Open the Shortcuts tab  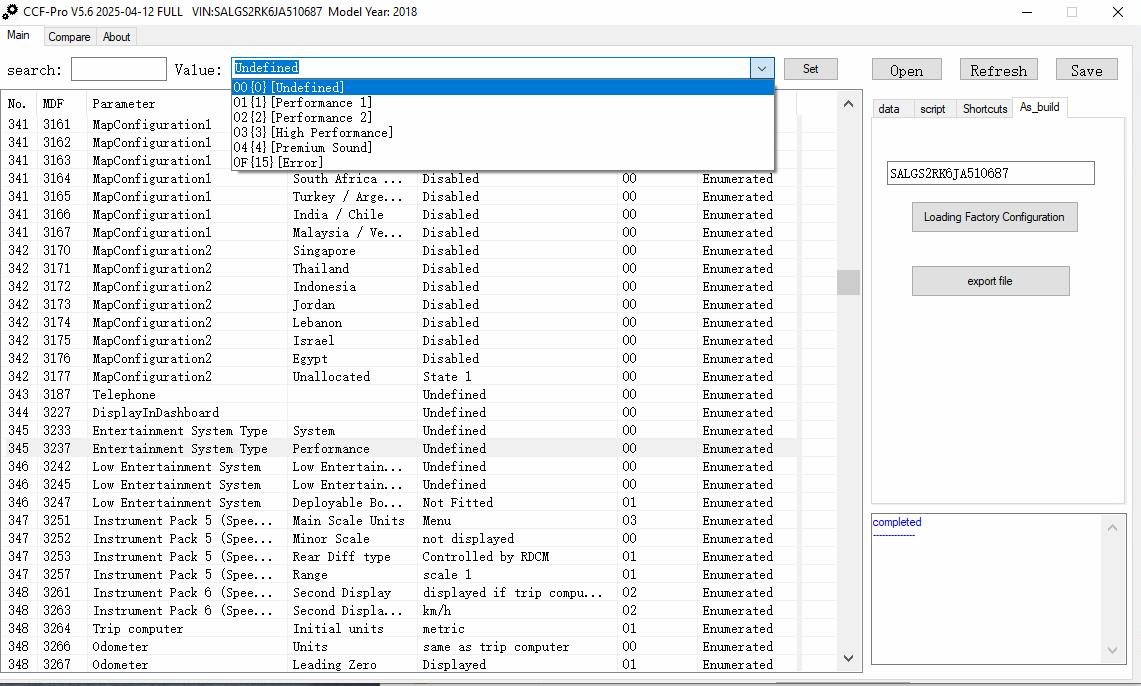click(985, 109)
